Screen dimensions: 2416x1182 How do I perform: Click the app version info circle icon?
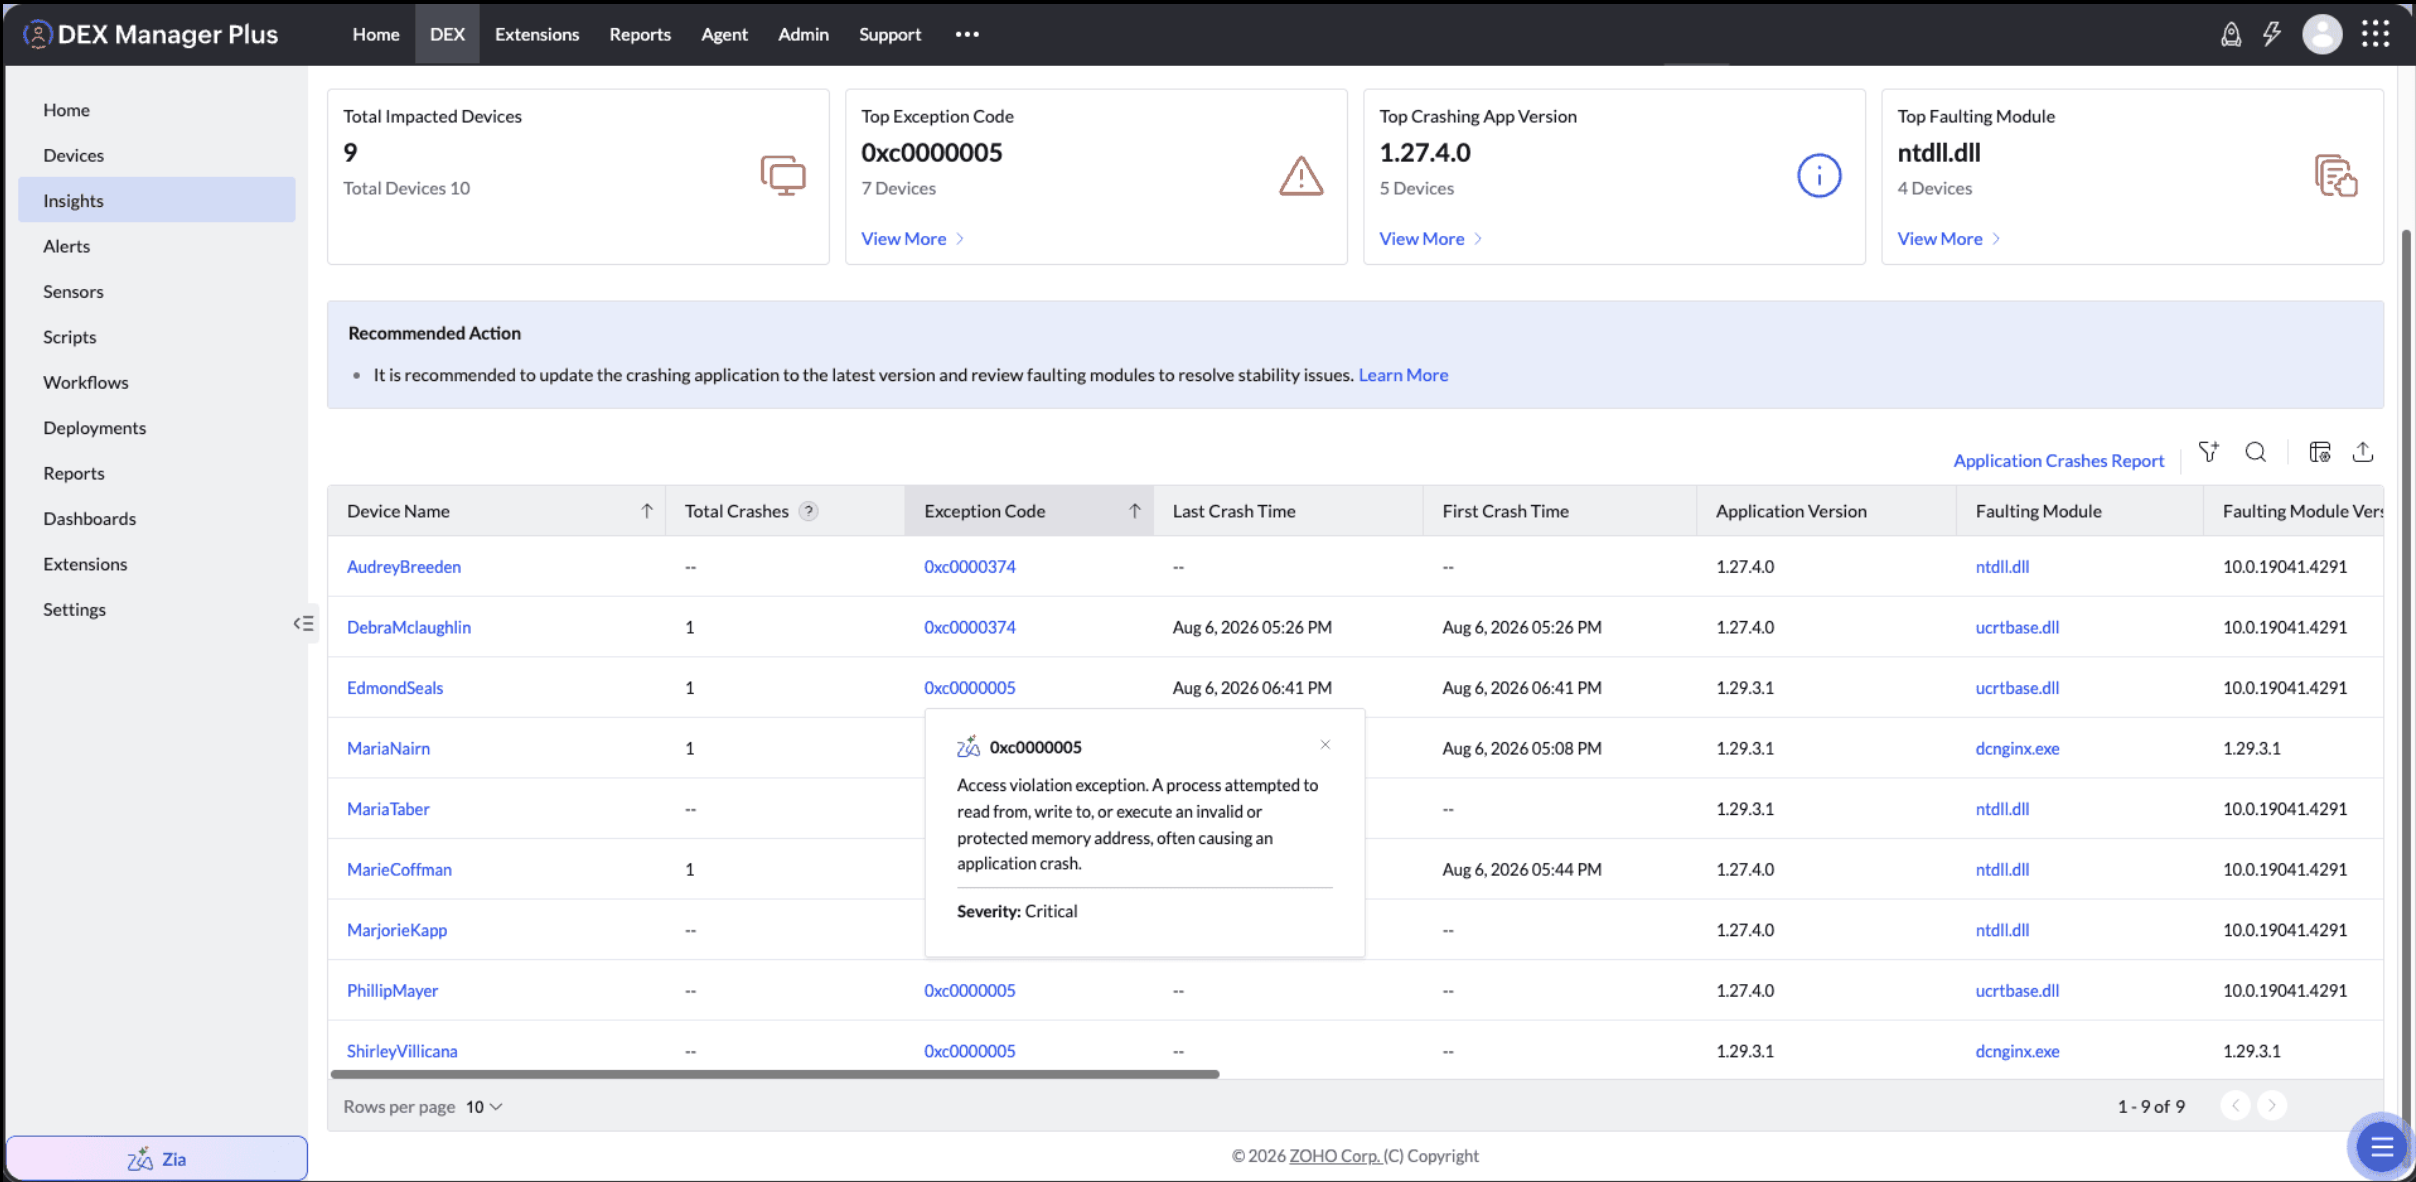(x=1819, y=175)
